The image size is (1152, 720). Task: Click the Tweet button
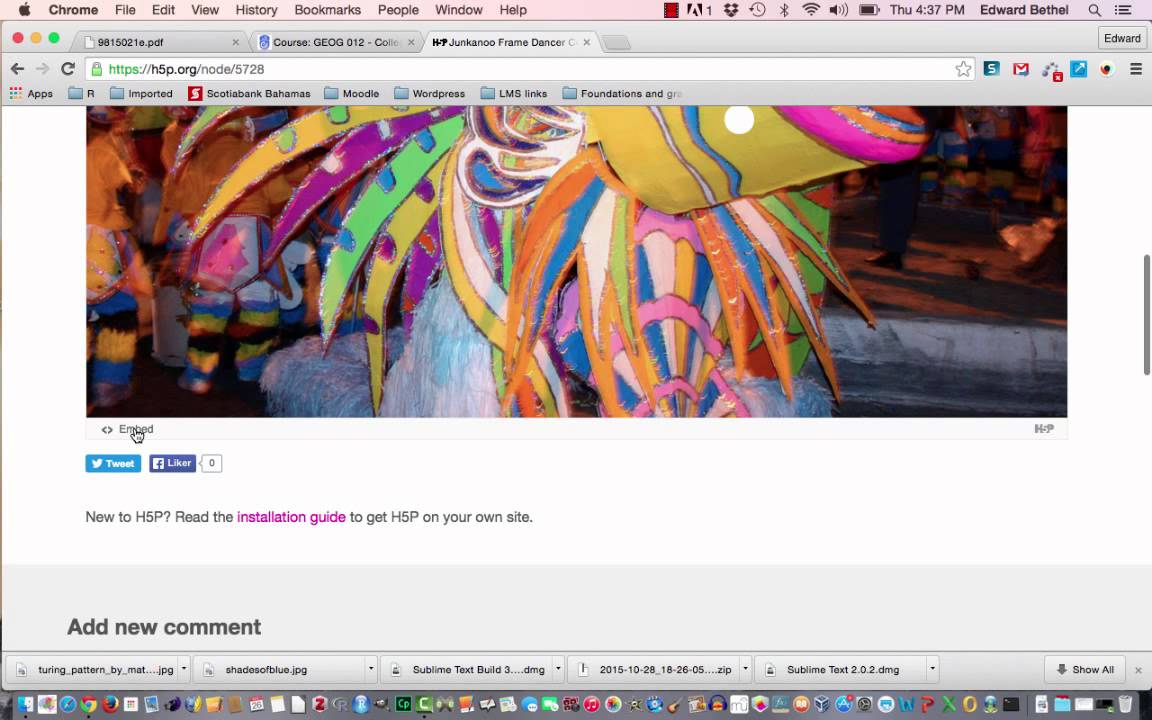click(113, 463)
